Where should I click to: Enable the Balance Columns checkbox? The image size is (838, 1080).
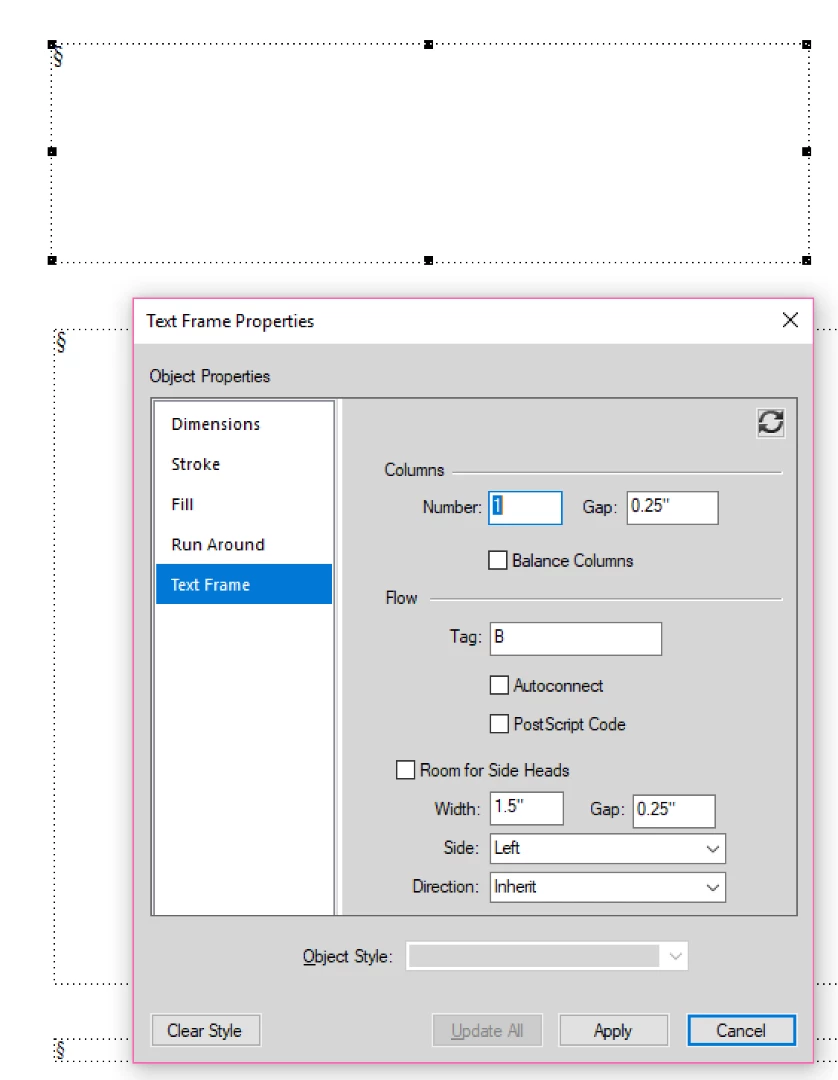498,560
